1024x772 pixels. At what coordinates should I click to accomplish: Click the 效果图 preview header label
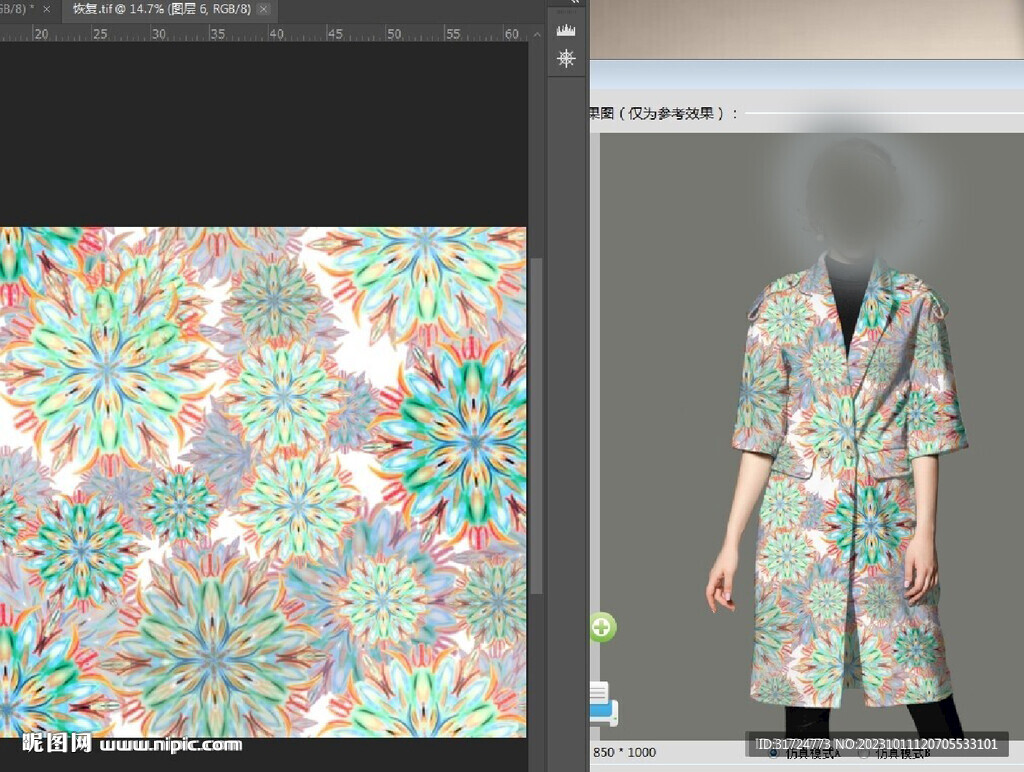660,114
